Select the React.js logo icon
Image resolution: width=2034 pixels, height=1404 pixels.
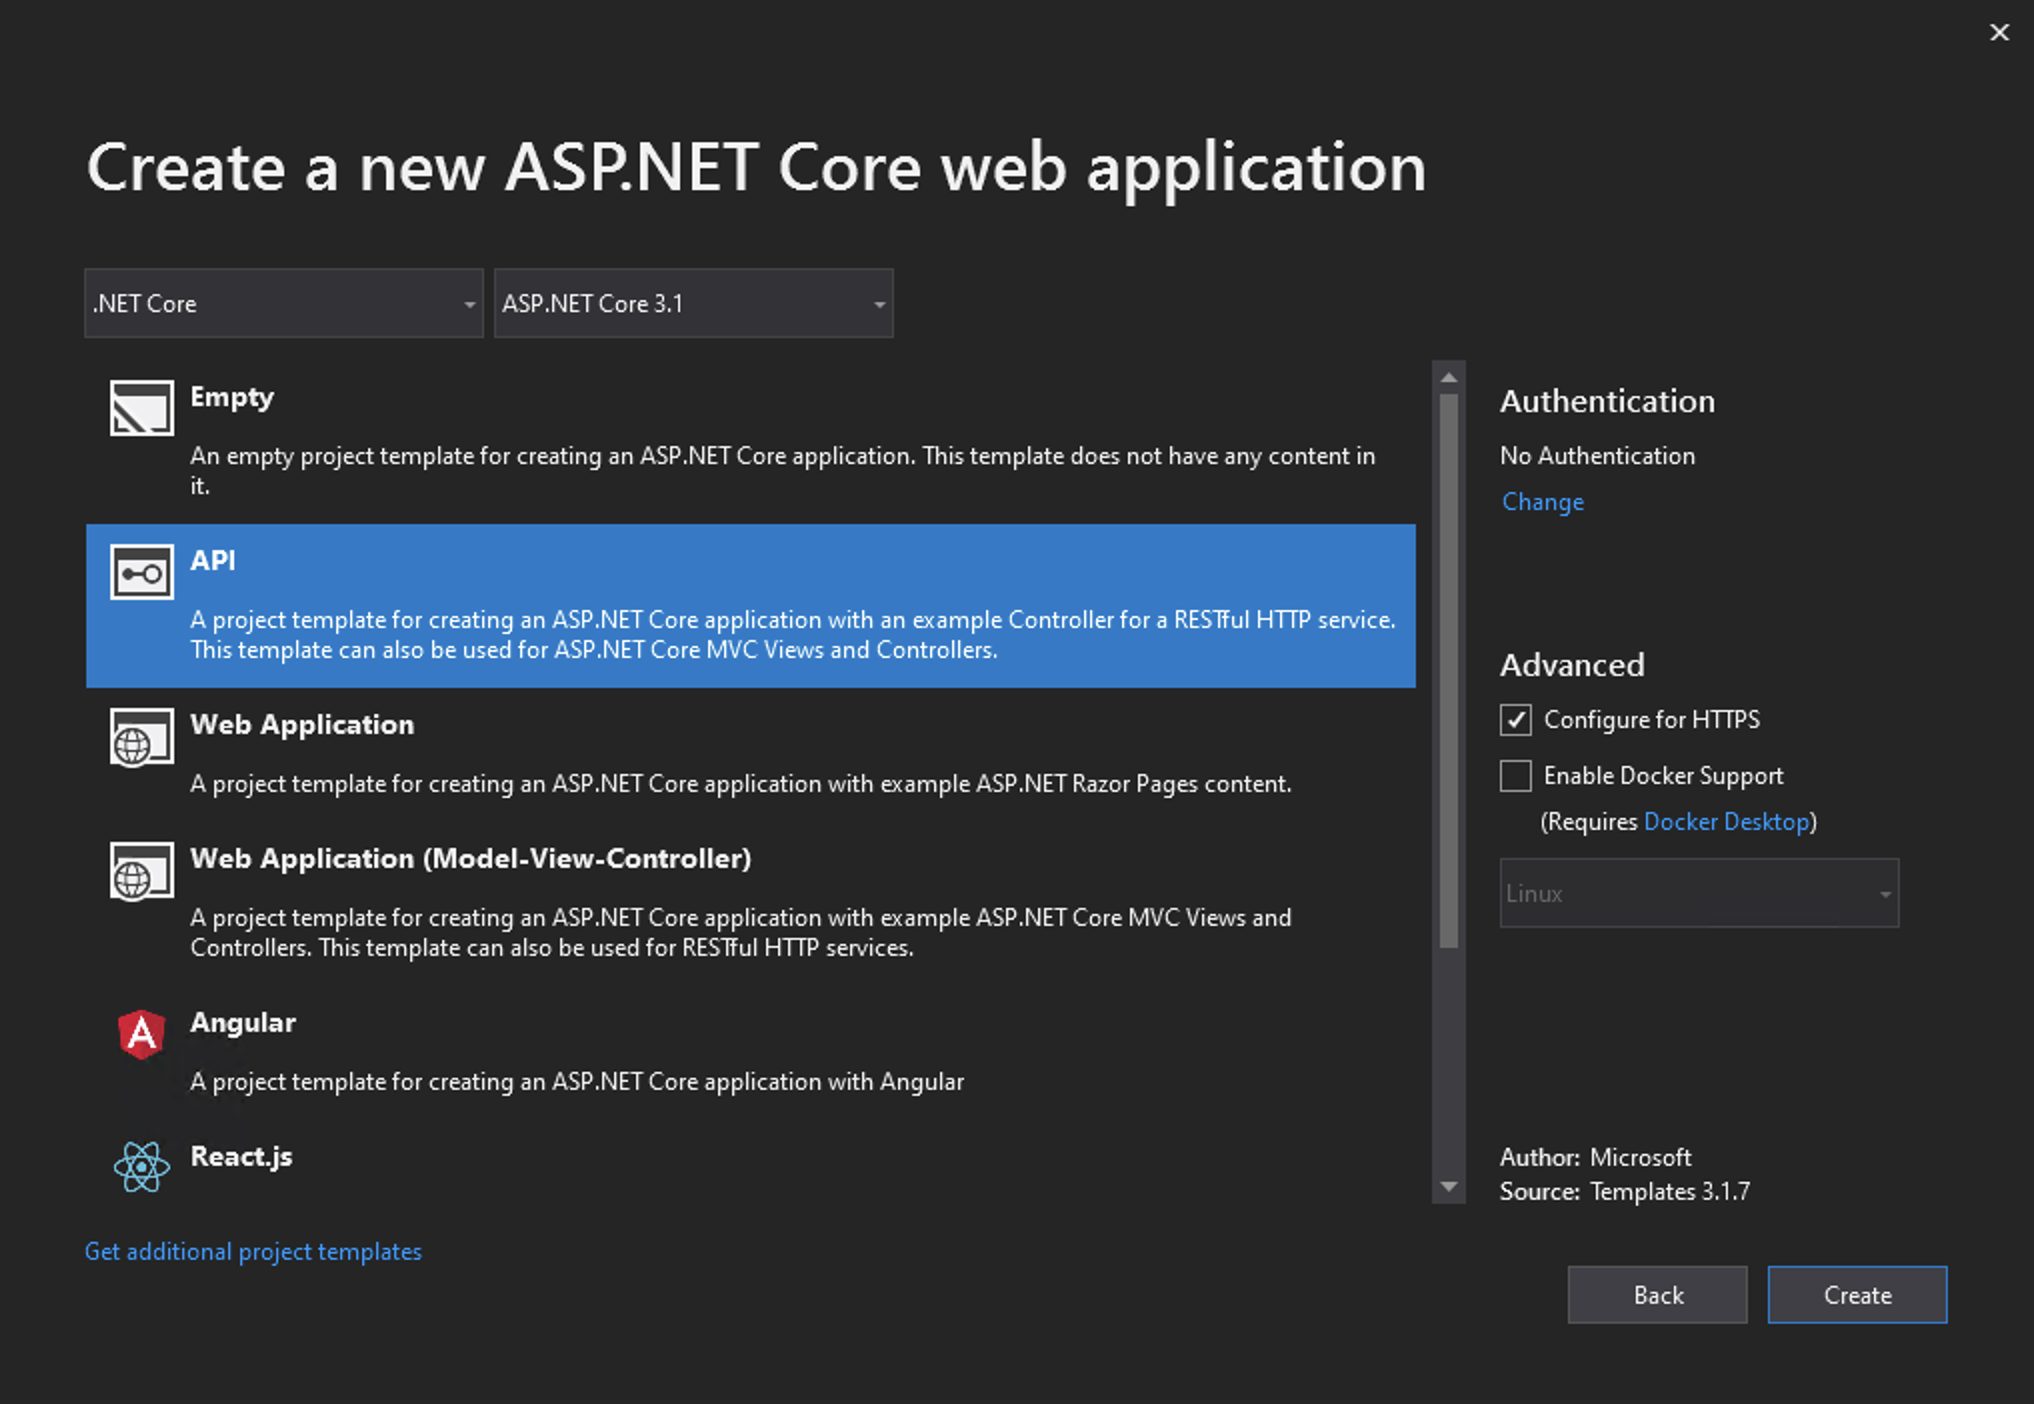pos(142,1168)
